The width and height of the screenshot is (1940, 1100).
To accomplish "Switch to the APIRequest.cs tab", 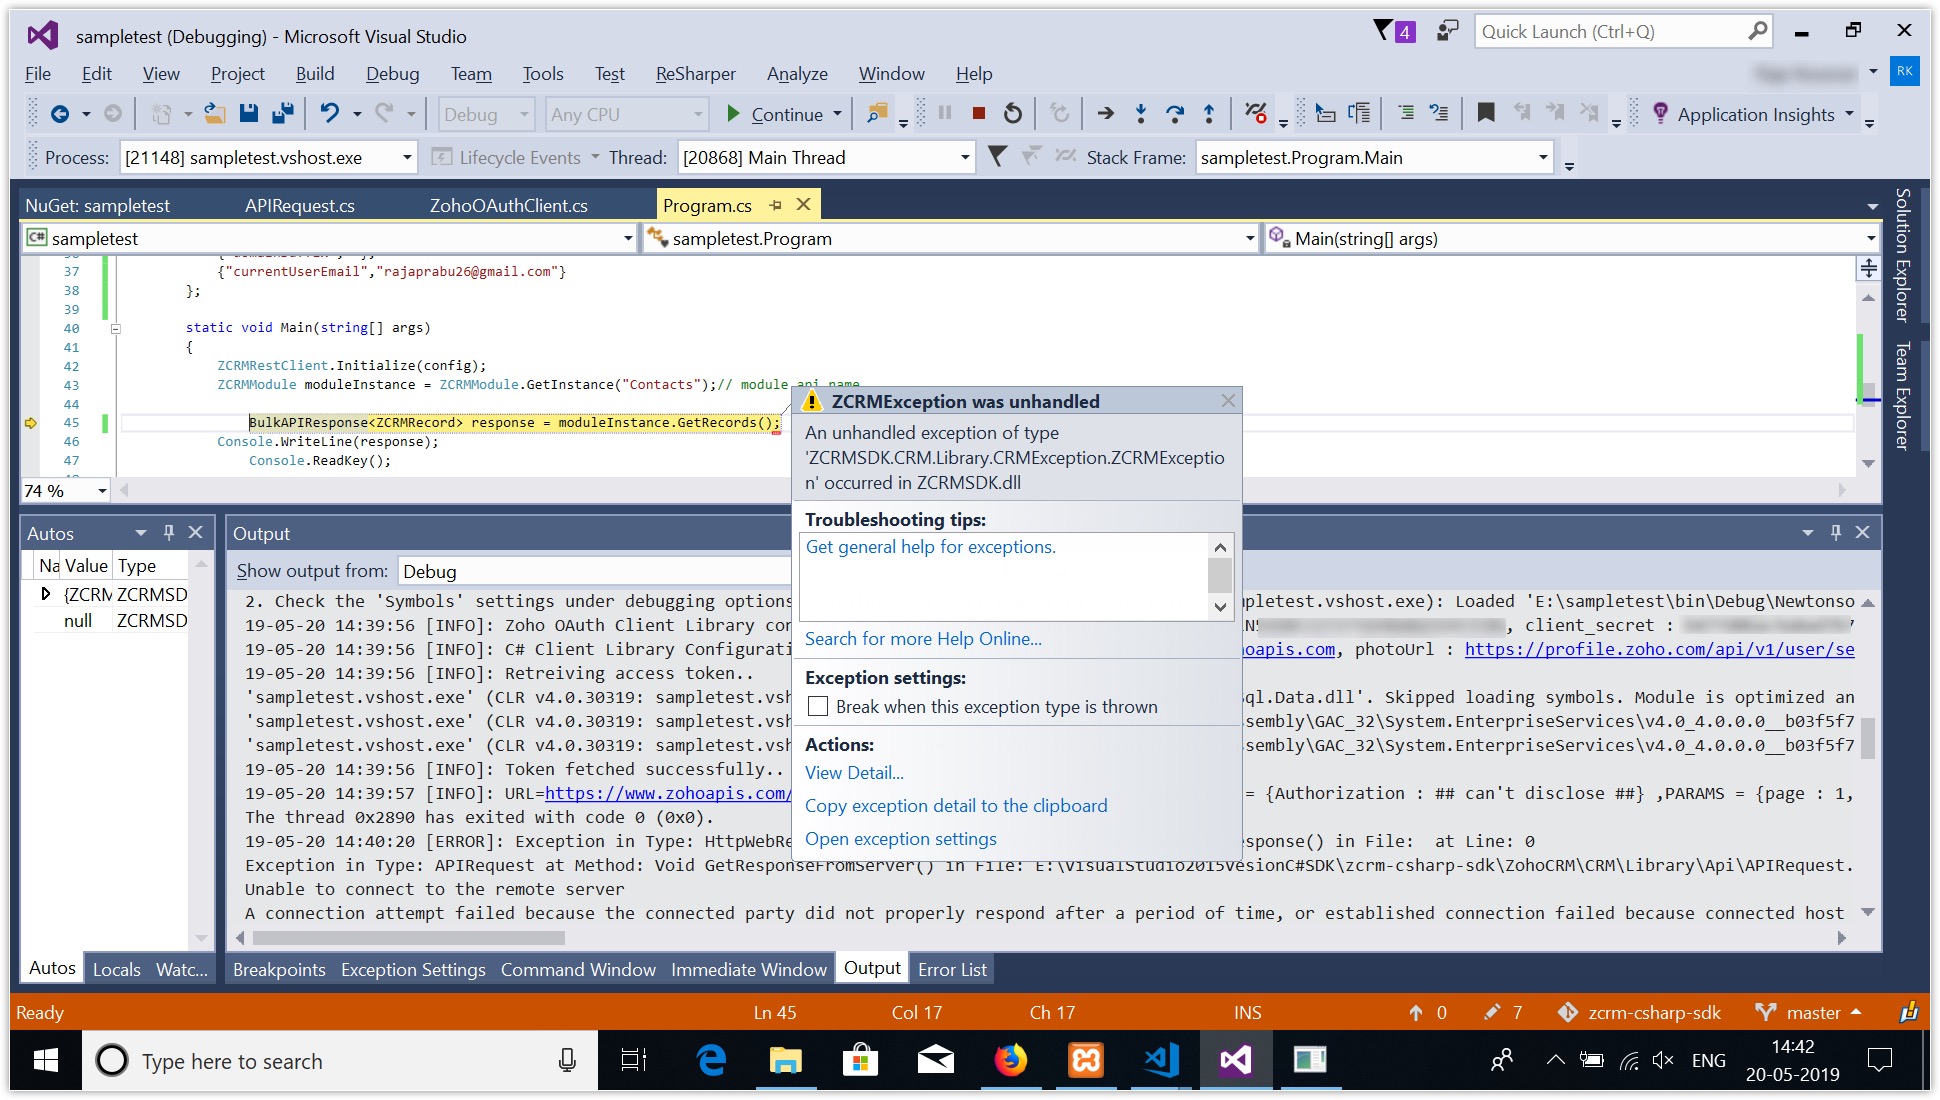I will (299, 205).
